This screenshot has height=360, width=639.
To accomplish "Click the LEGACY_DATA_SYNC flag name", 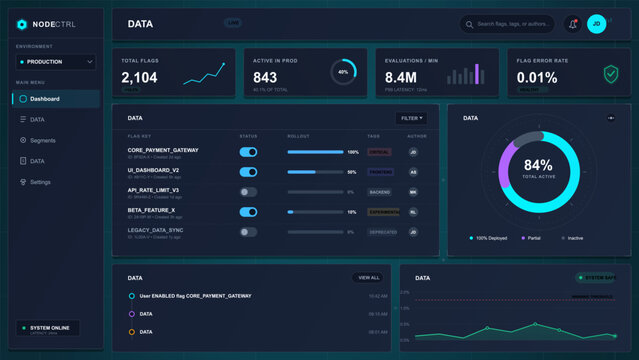I will click(155, 230).
